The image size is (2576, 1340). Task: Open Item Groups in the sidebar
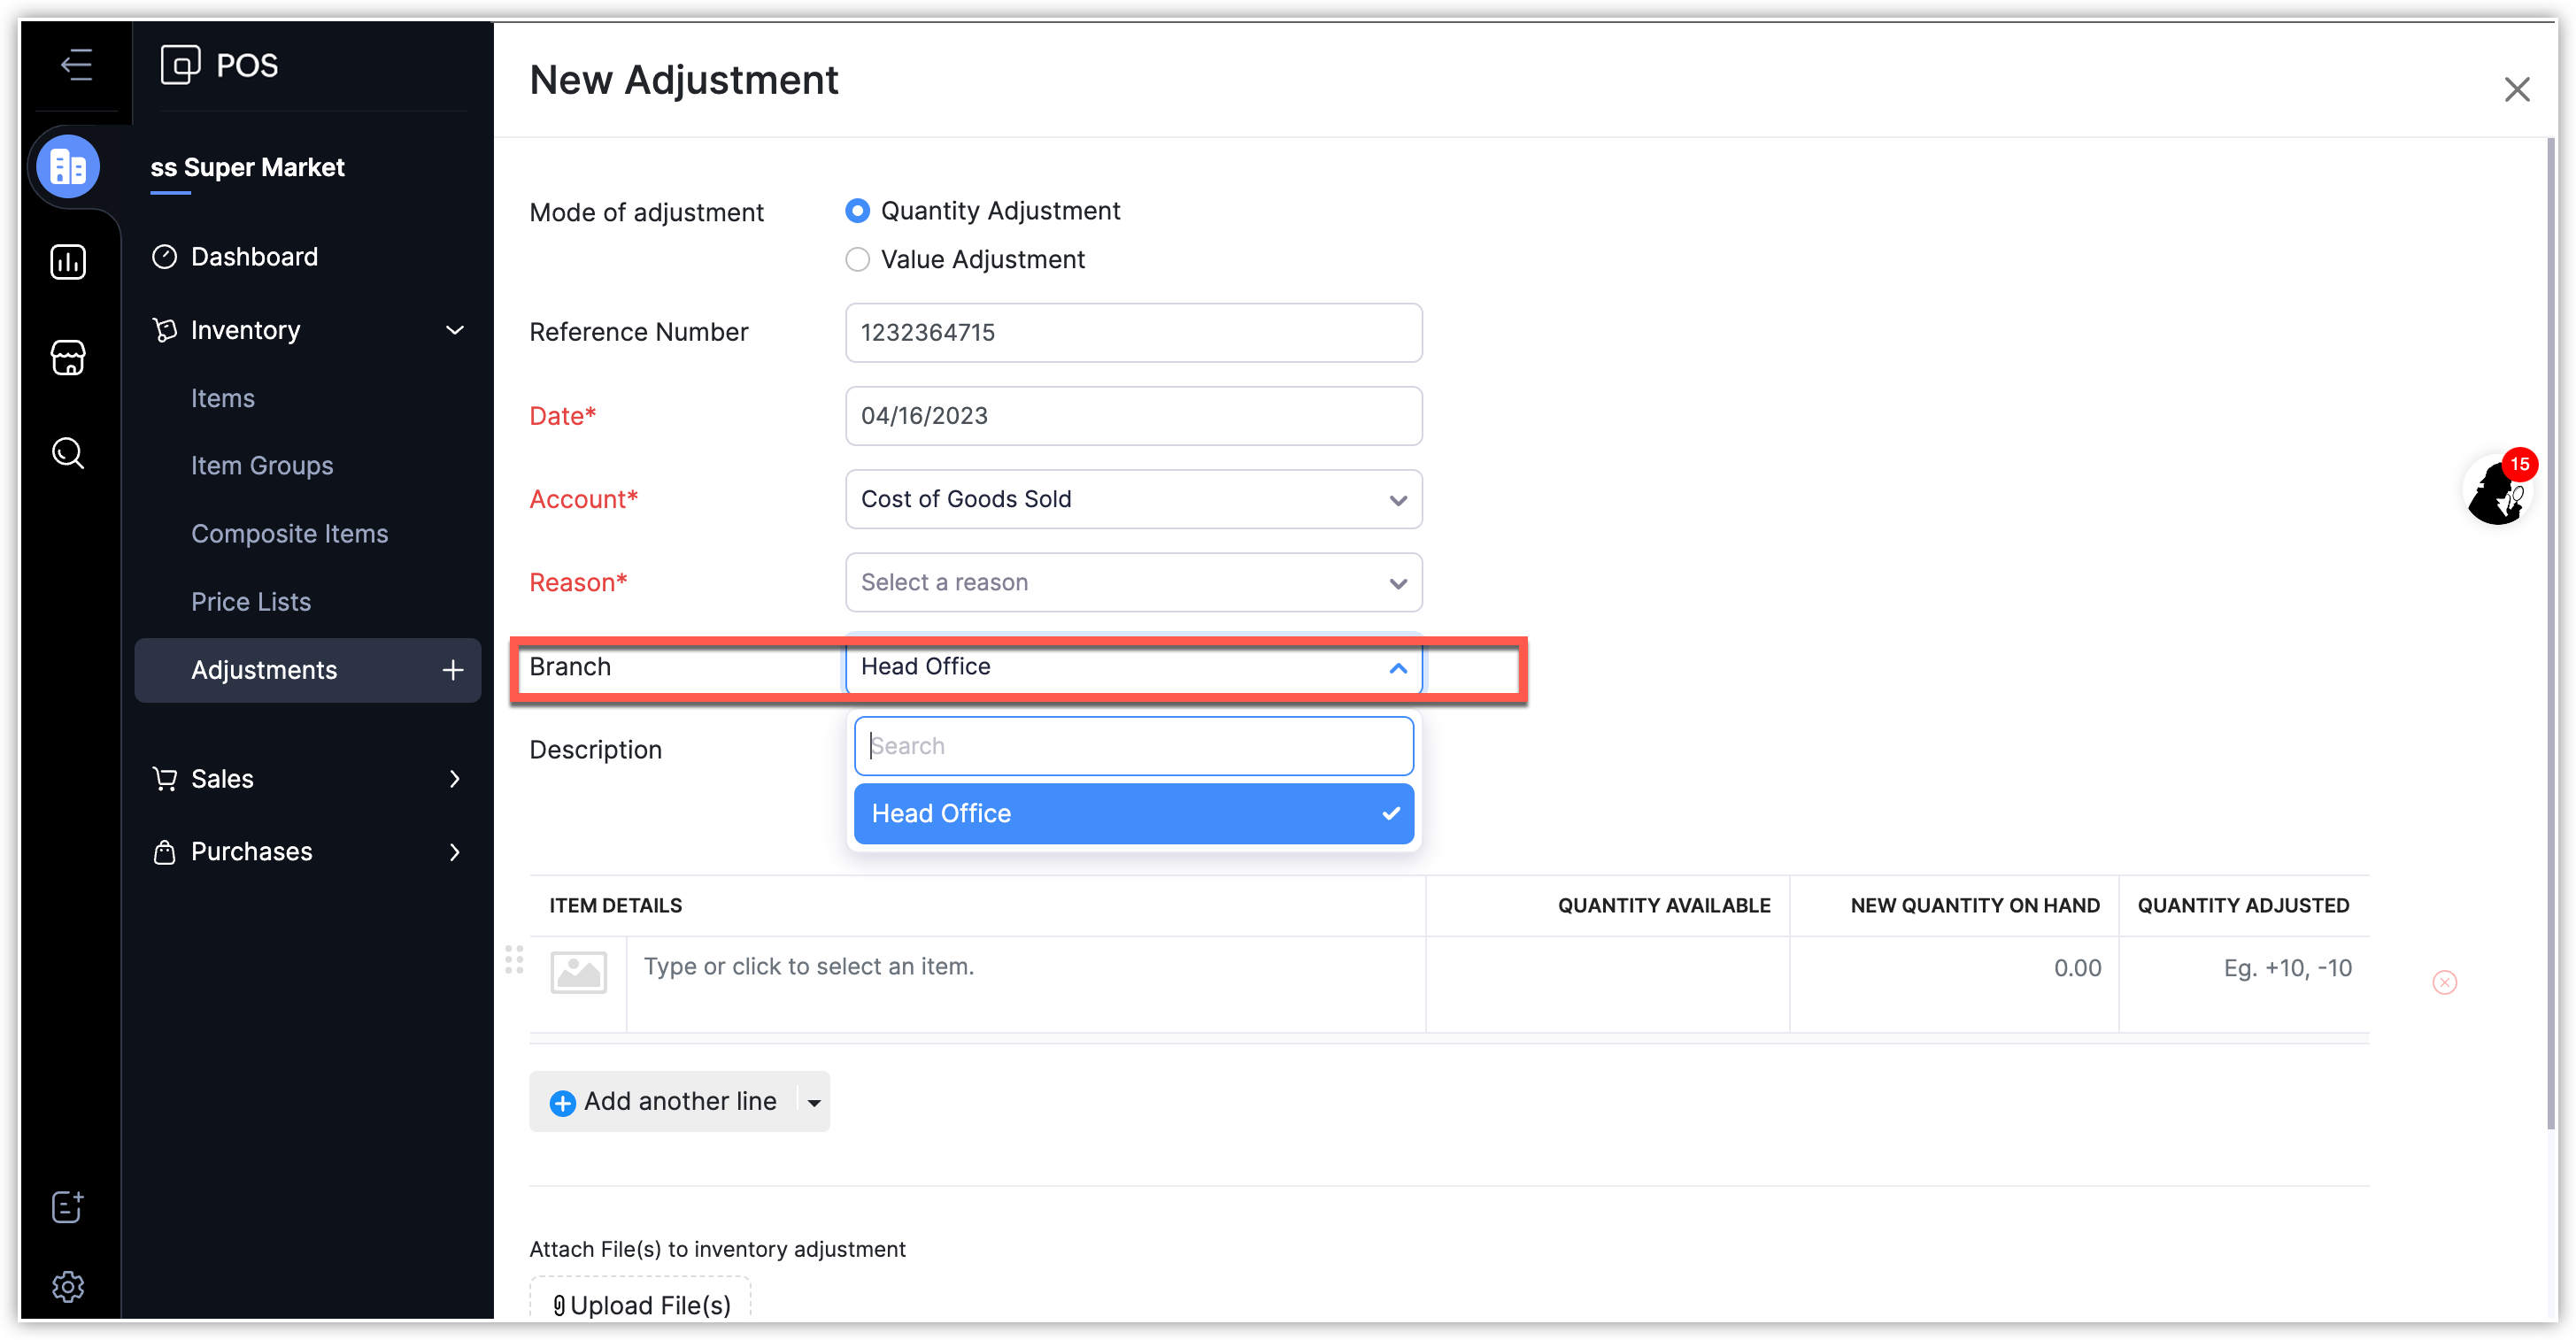pyautogui.click(x=262, y=466)
